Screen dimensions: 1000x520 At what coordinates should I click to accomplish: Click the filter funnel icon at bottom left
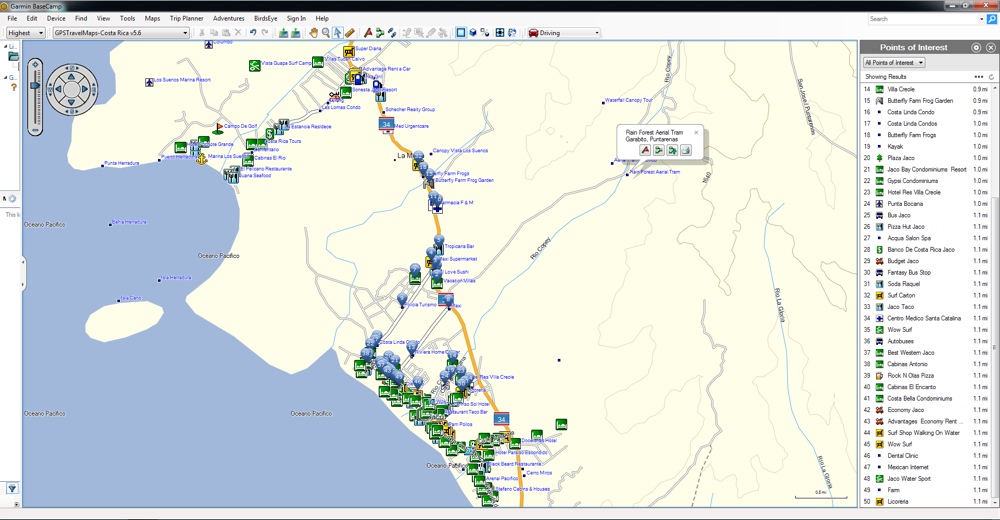click(12, 488)
